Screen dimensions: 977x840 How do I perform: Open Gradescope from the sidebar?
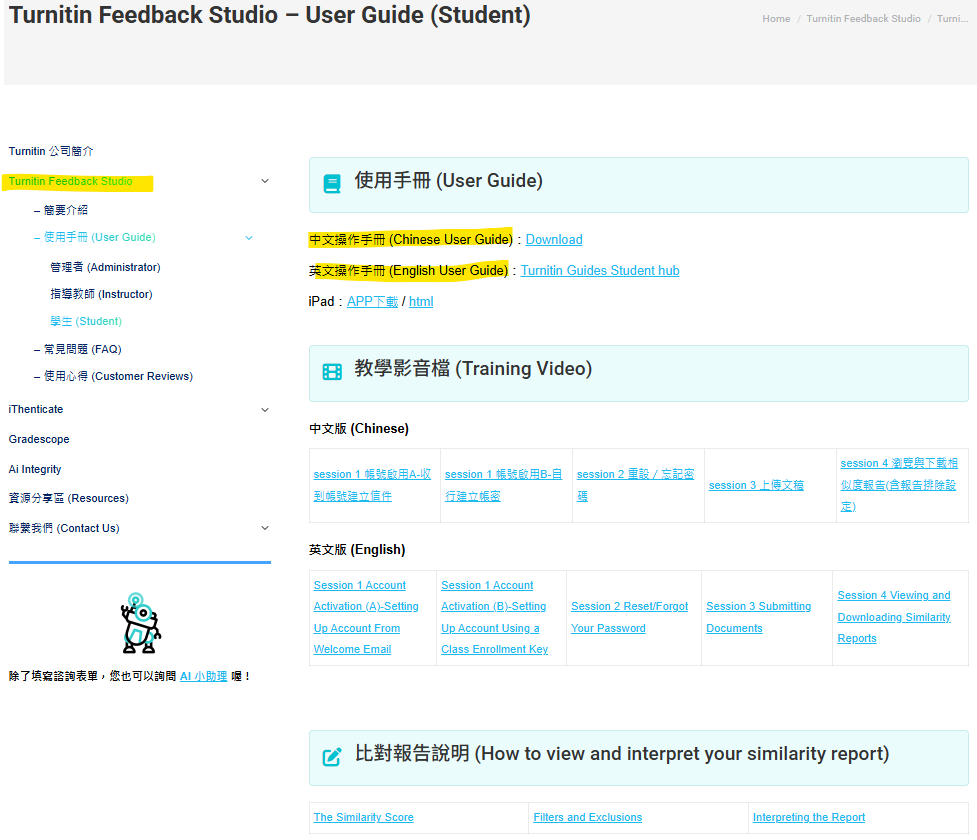[39, 439]
